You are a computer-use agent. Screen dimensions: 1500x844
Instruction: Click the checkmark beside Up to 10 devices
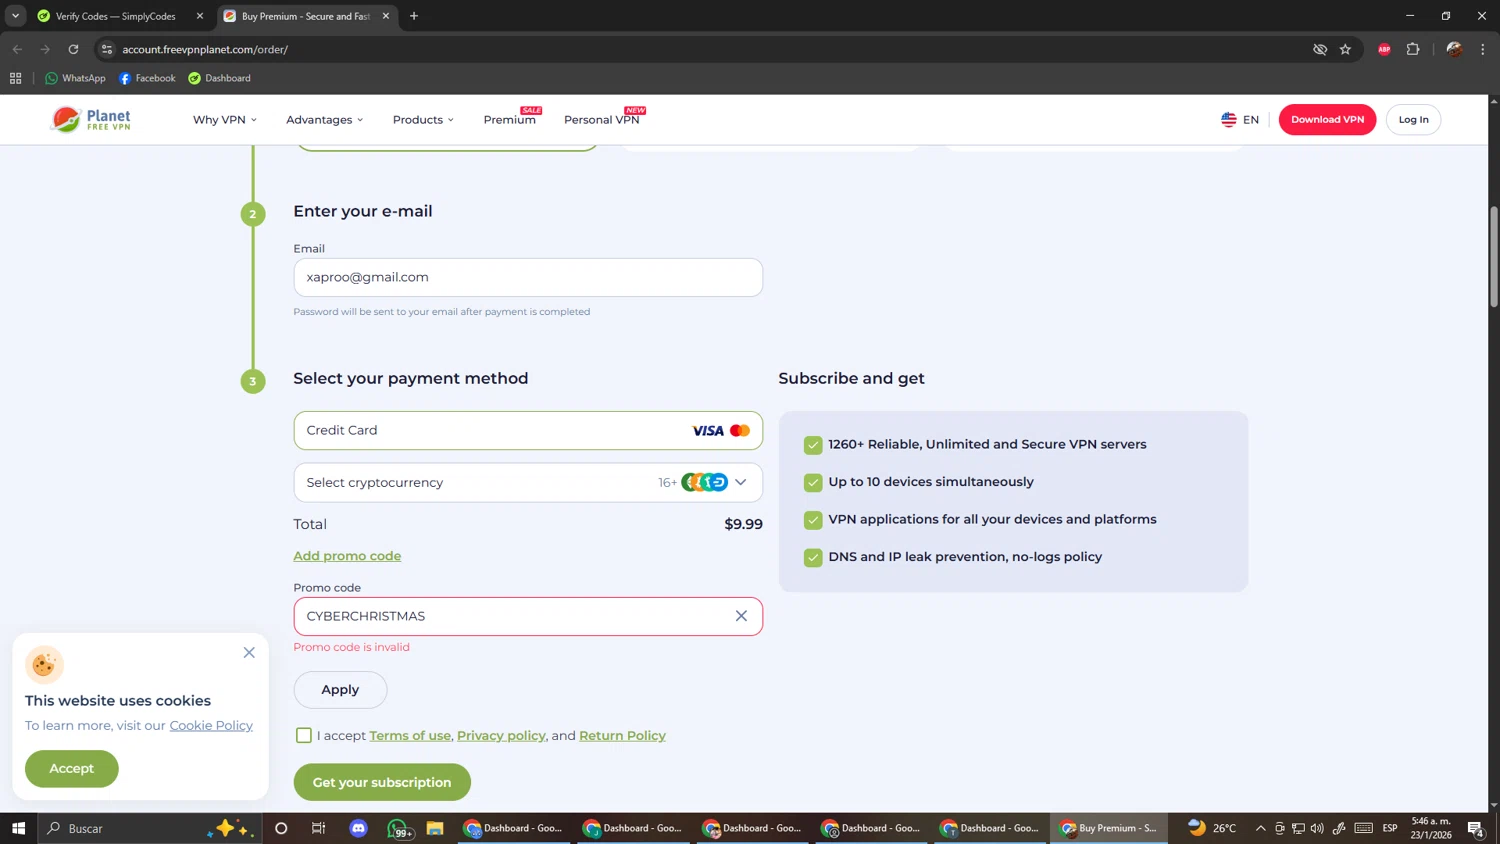[x=813, y=482]
